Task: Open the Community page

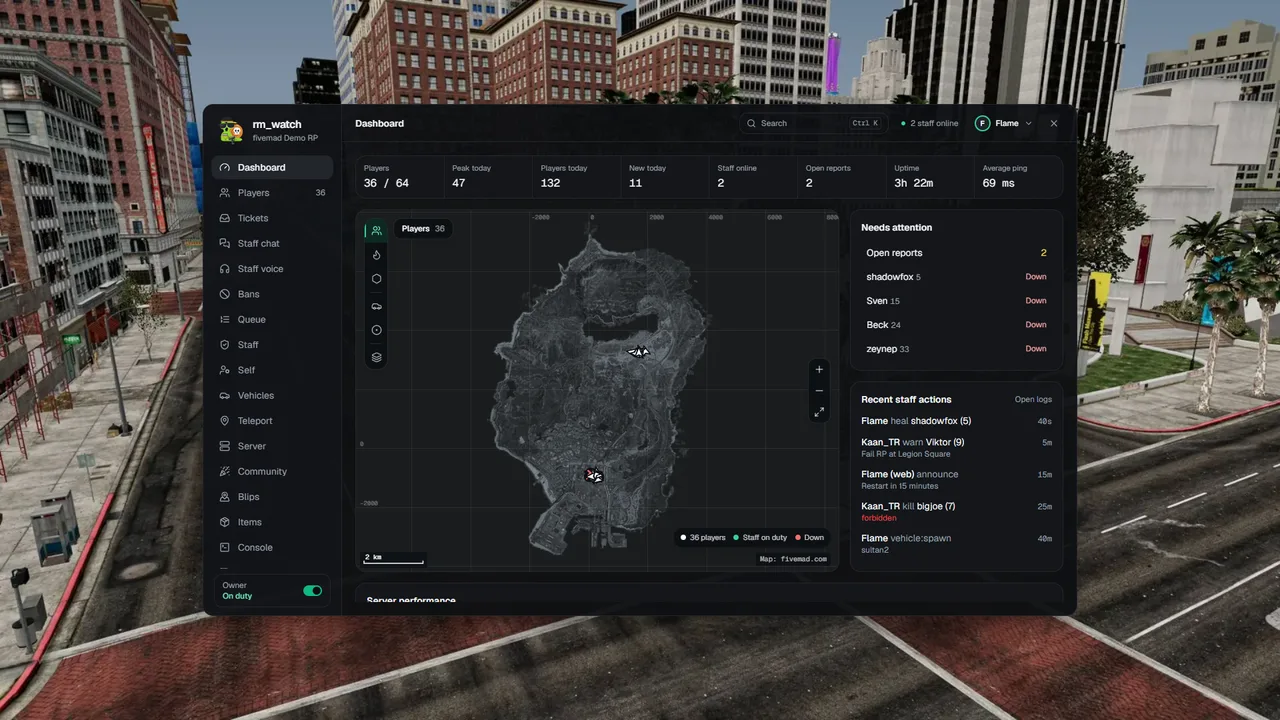Action: click(273, 472)
